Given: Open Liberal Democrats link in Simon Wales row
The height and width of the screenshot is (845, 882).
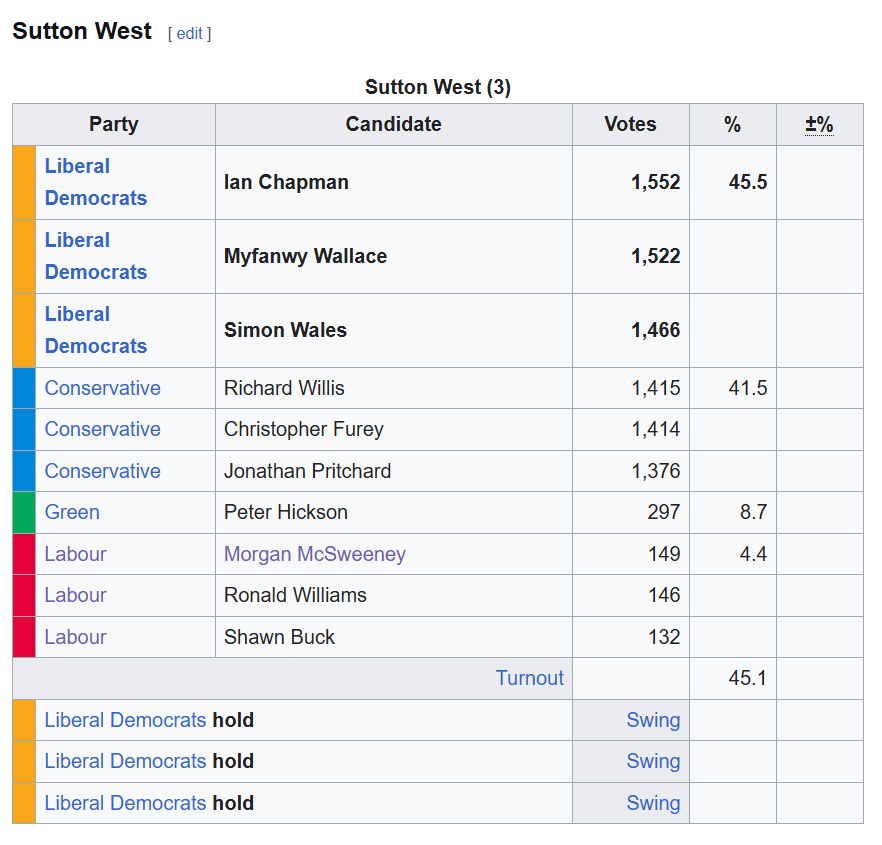Looking at the screenshot, I should tap(96, 330).
